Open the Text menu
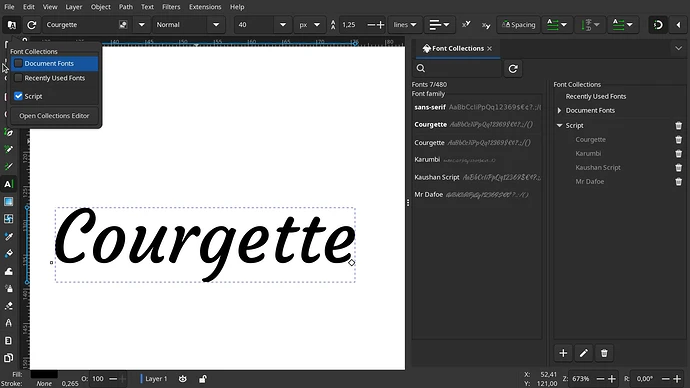The height and width of the screenshot is (388, 690). [x=147, y=7]
